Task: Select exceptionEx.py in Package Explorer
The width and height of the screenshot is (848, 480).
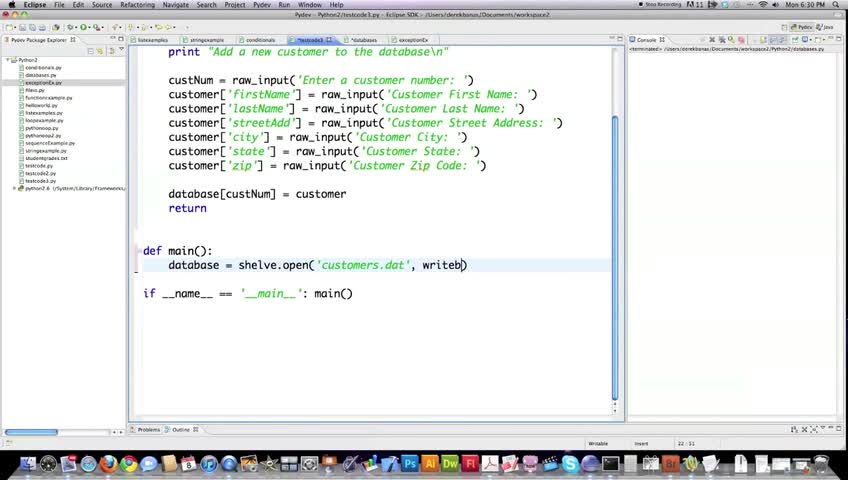Action: coord(43,83)
